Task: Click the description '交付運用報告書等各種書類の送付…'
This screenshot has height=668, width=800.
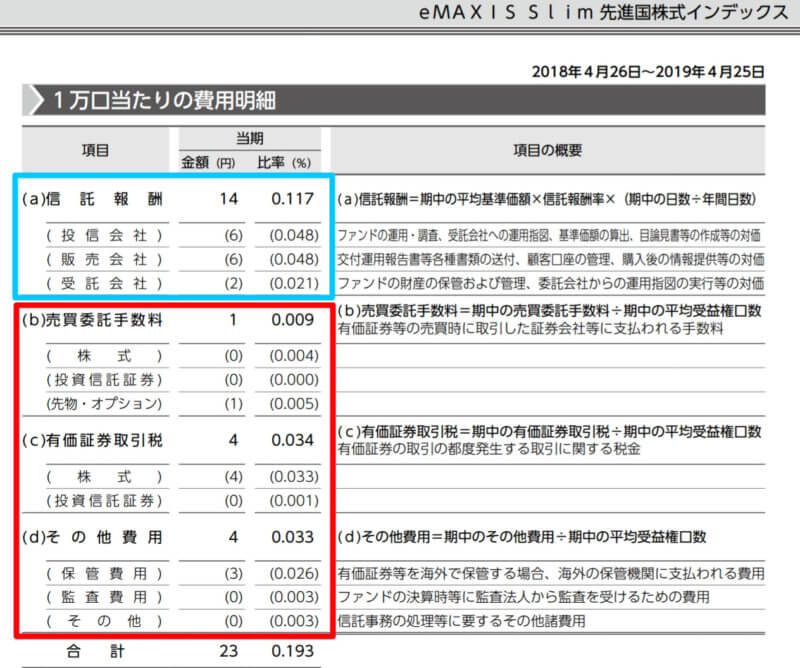Action: 551,259
